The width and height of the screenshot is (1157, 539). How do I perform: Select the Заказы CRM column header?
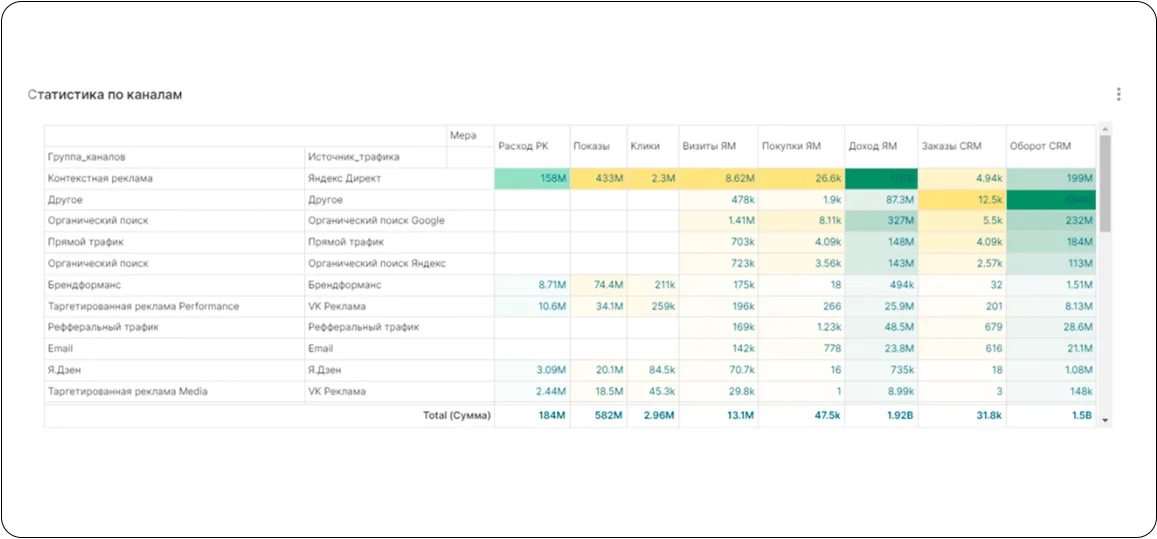[x=951, y=146]
